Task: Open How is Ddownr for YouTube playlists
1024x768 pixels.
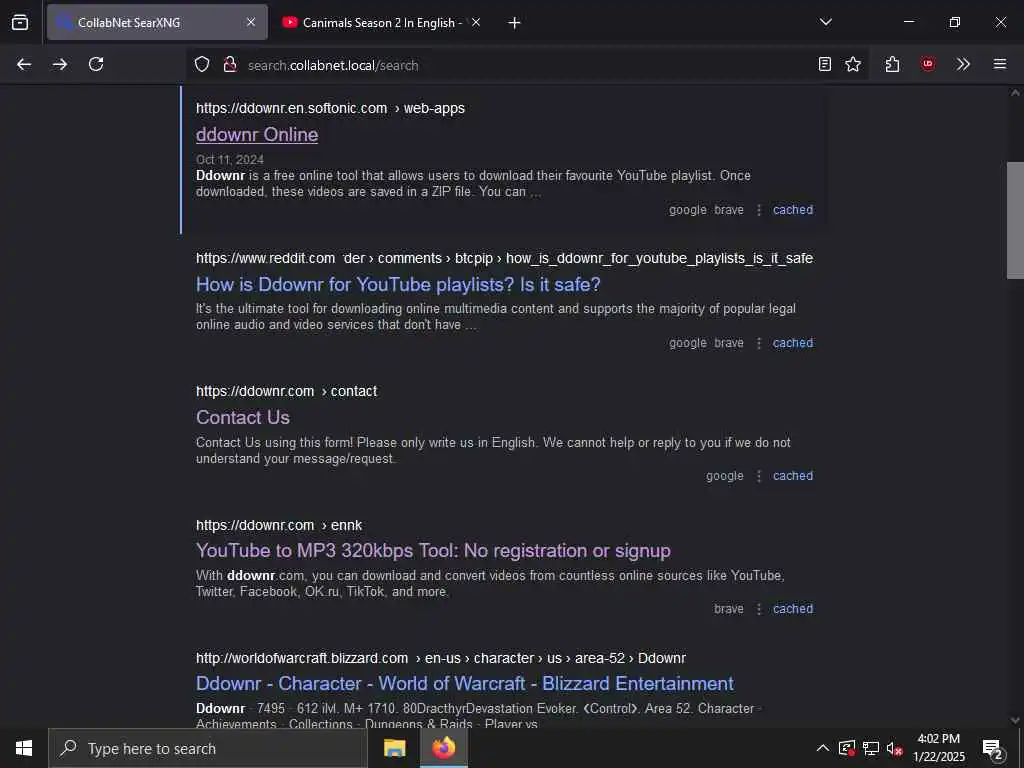Action: 398,285
